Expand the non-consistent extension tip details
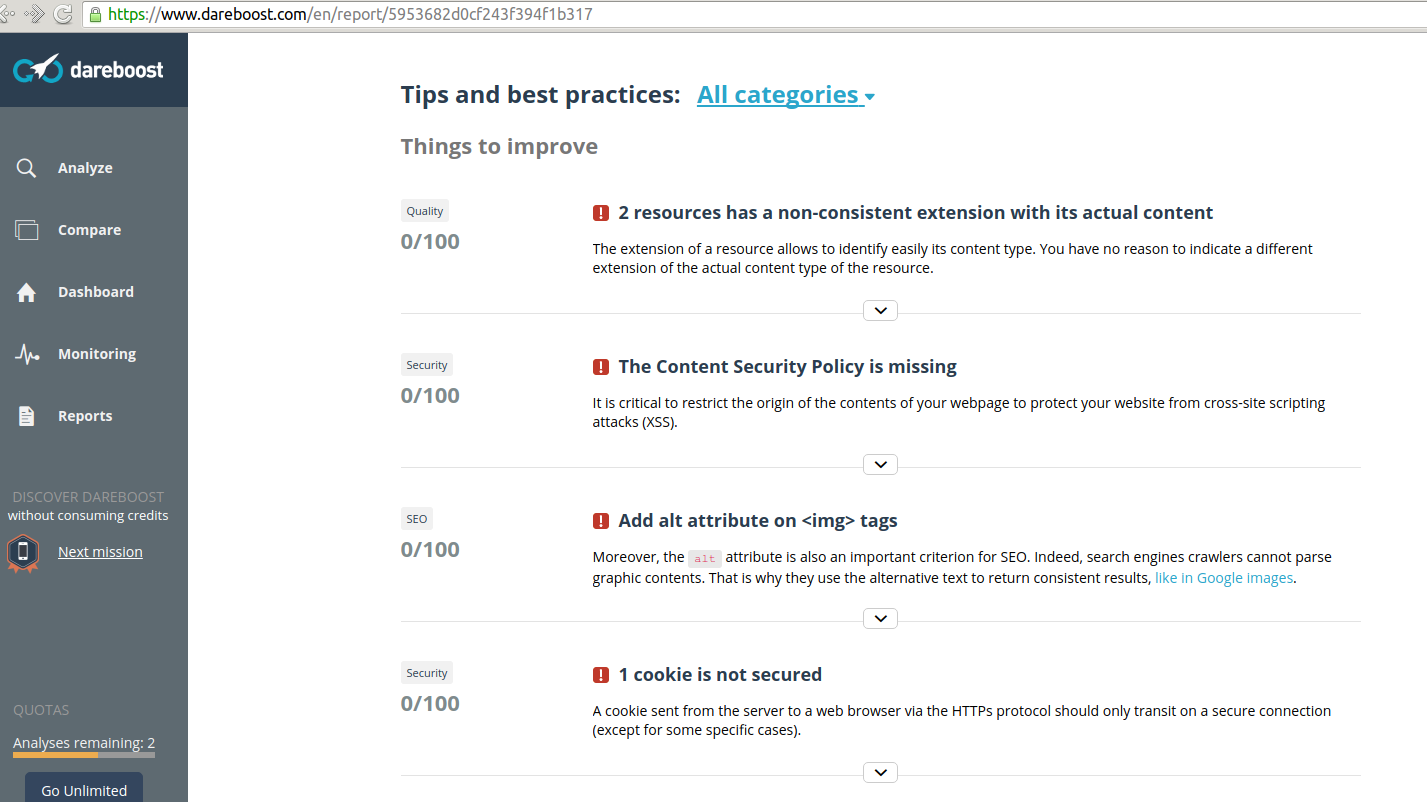 coord(880,310)
